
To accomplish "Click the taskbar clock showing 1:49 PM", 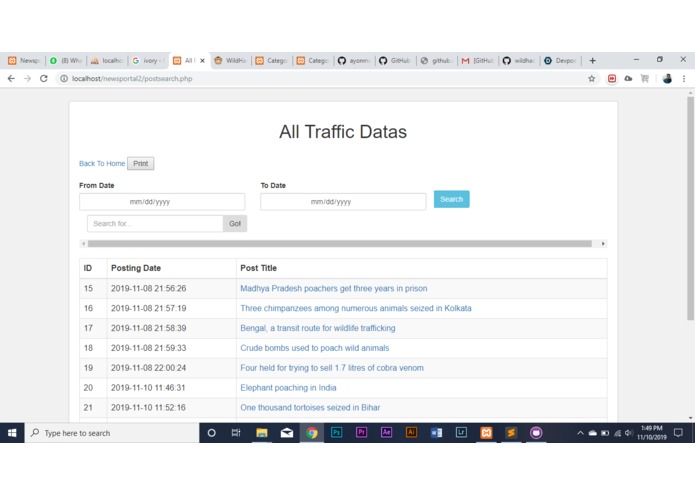I will 652,433.
